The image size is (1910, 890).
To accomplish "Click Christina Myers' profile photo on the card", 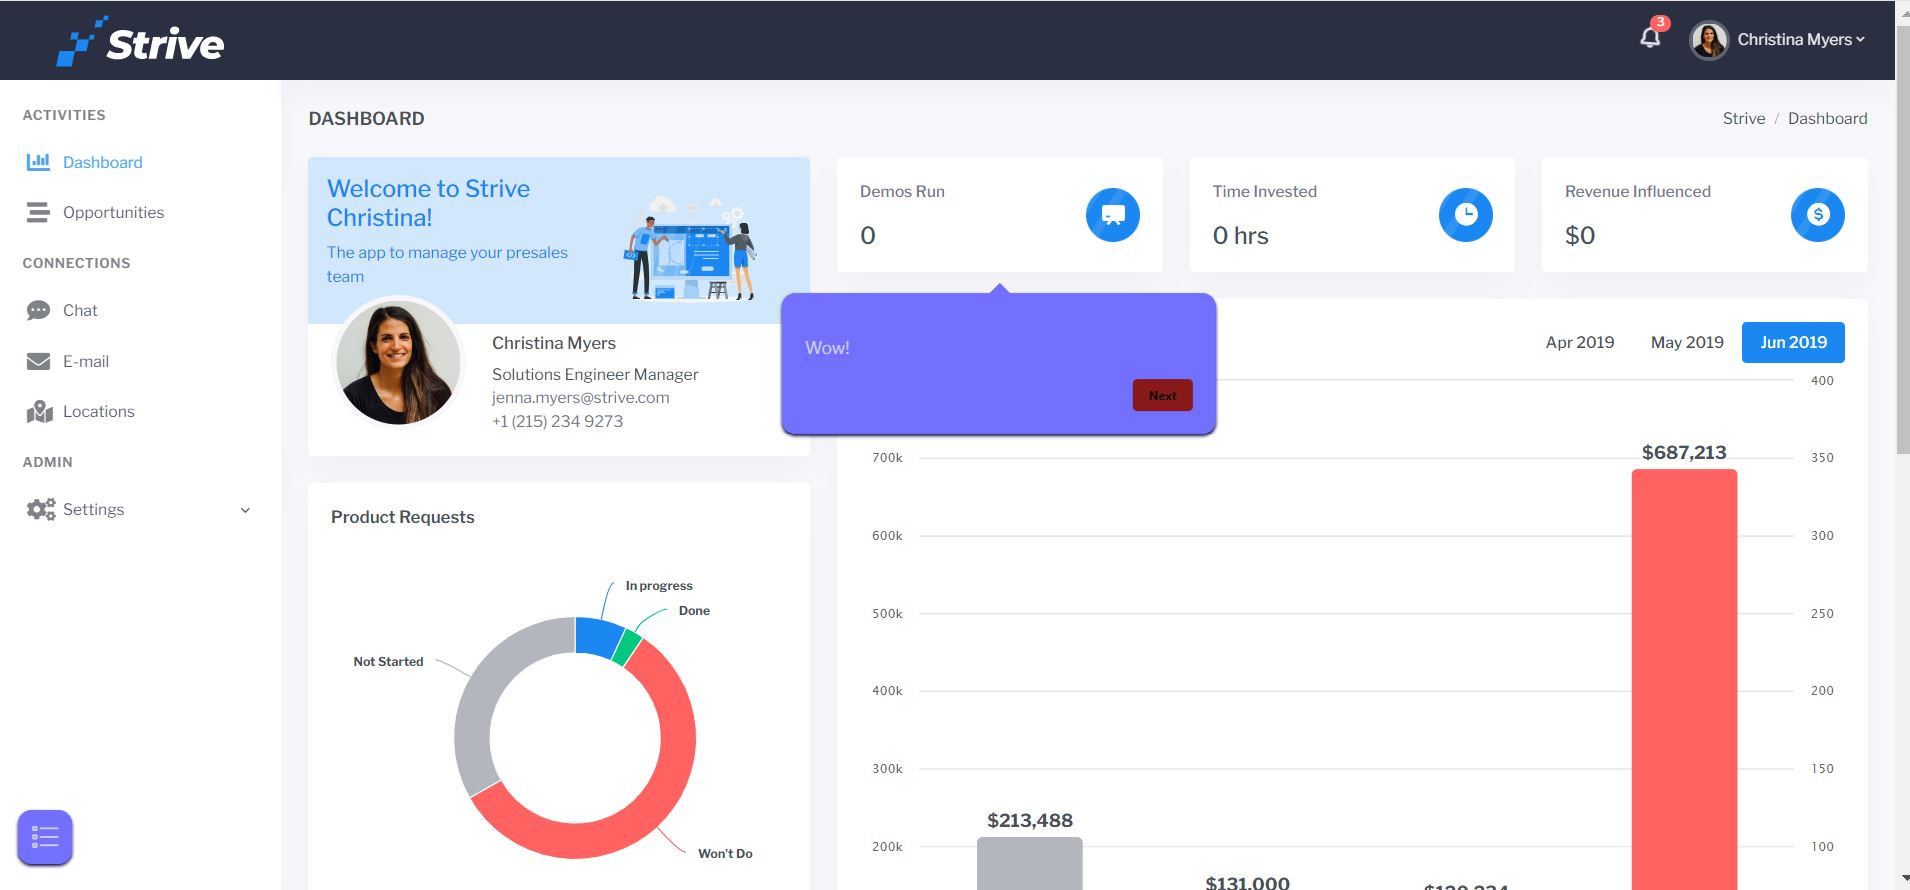I will (x=398, y=362).
